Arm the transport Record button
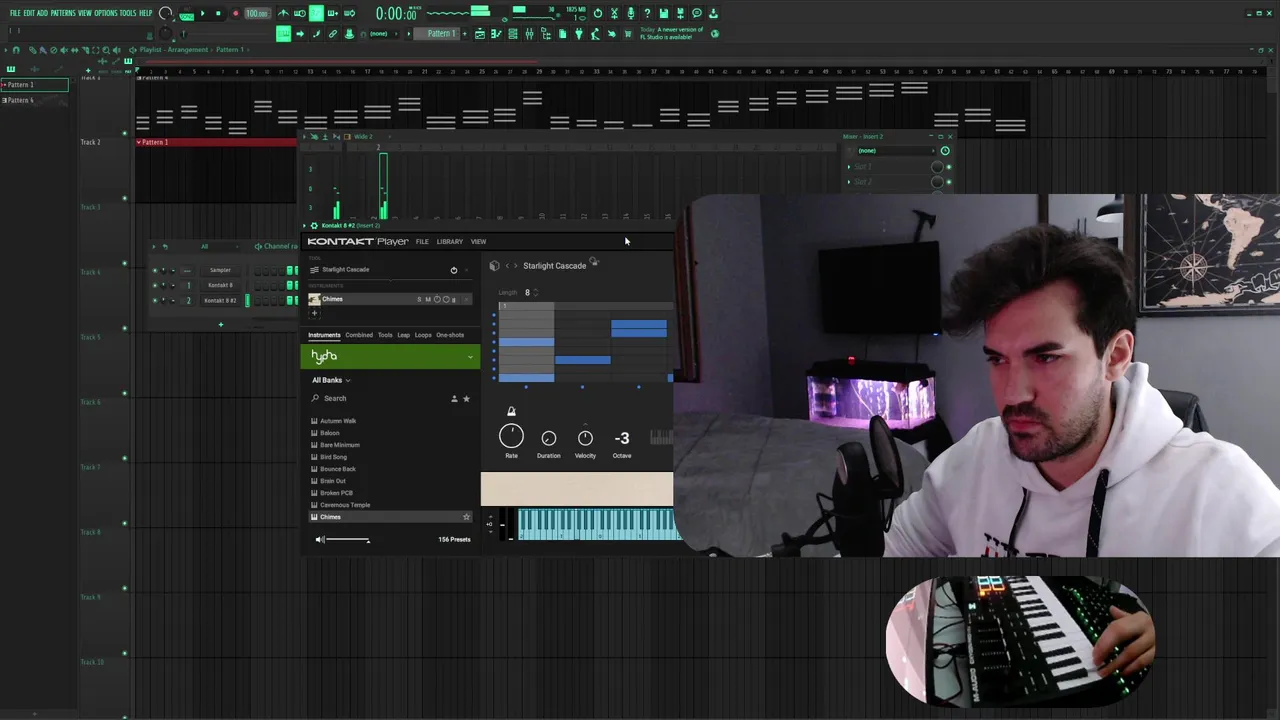 pyautogui.click(x=236, y=13)
